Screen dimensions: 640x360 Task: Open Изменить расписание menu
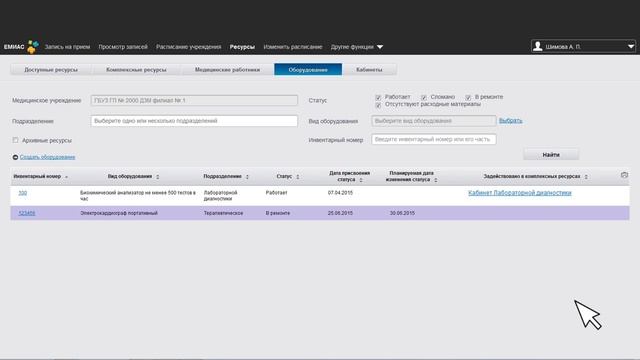click(x=293, y=47)
